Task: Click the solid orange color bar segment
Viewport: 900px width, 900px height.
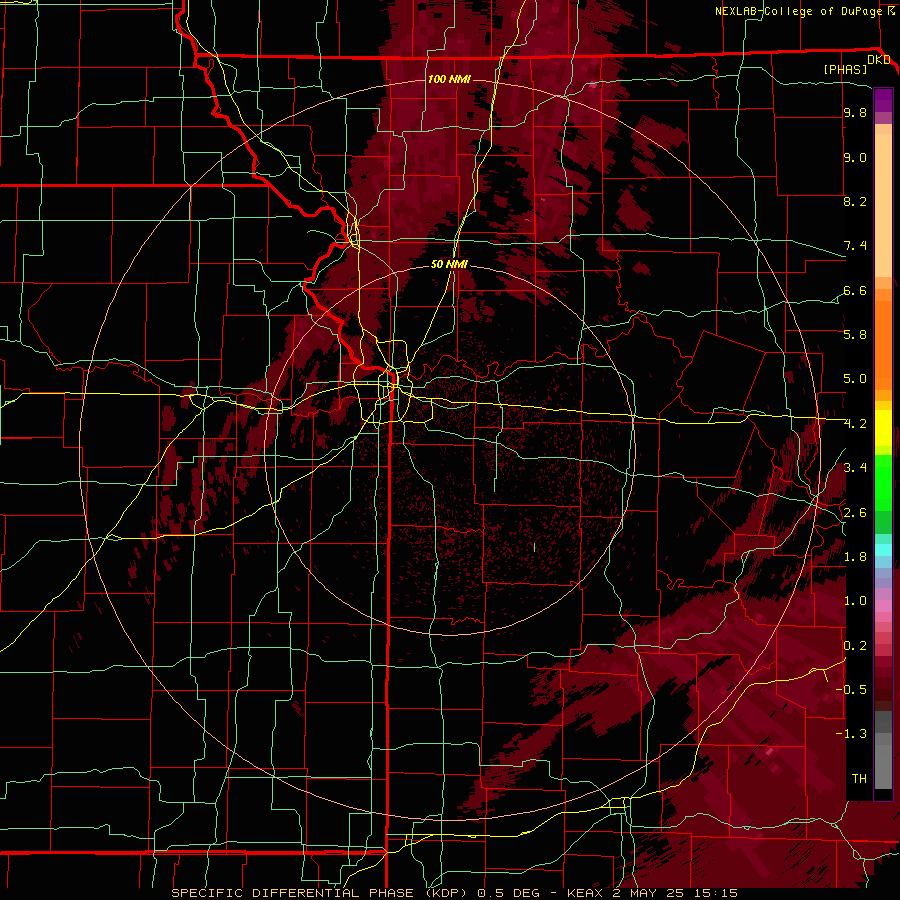Action: (883, 344)
